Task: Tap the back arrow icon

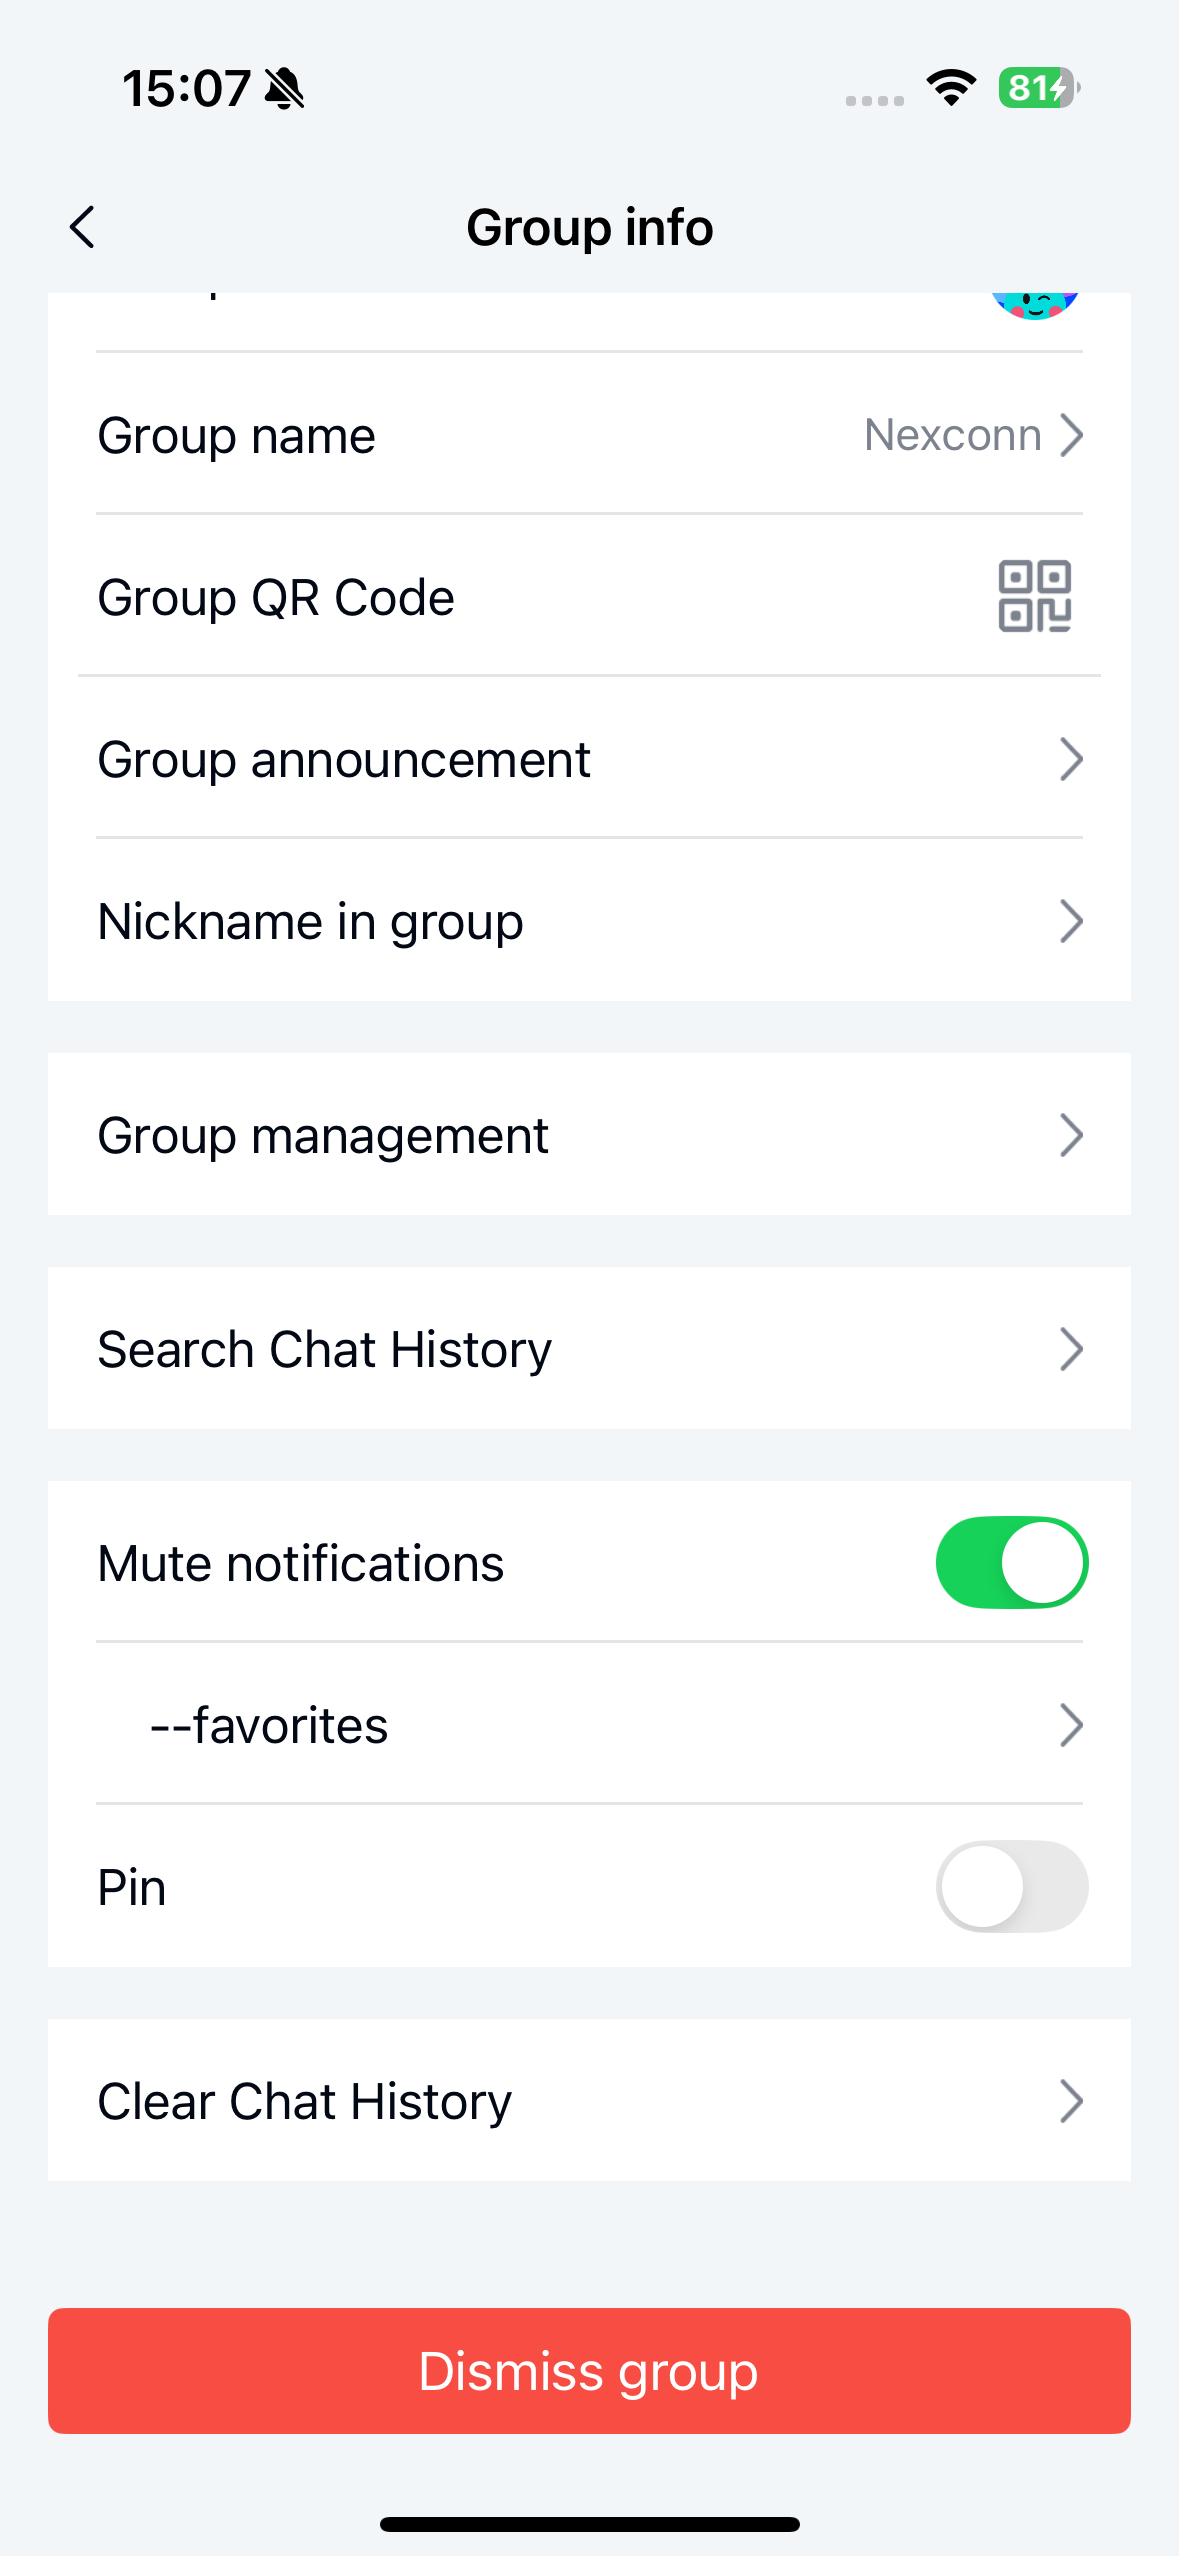Action: [83, 227]
